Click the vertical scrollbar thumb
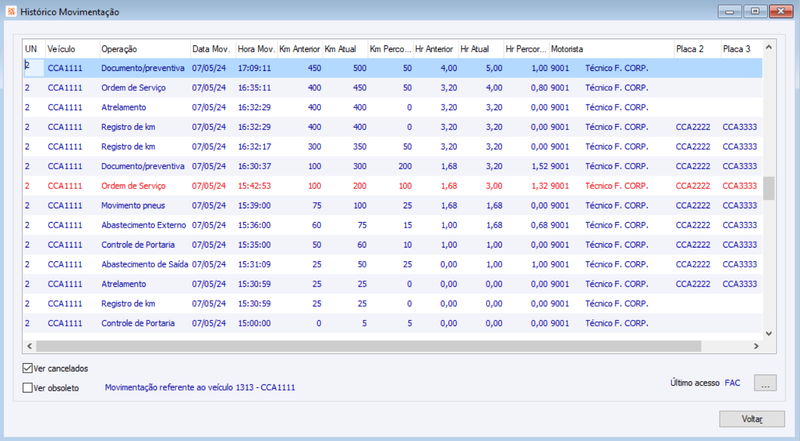The height and width of the screenshot is (441, 800). click(x=769, y=188)
